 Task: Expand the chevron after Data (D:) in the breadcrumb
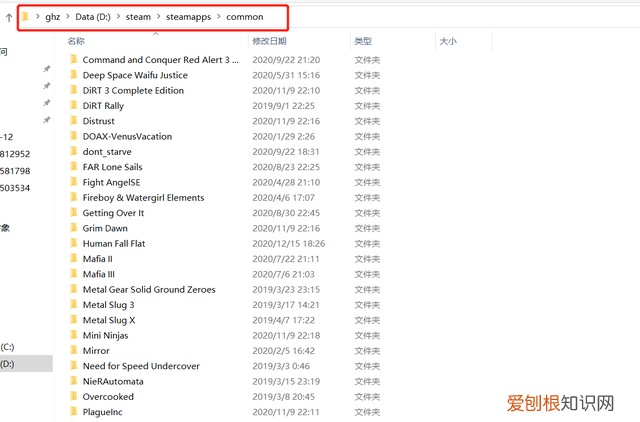[118, 17]
